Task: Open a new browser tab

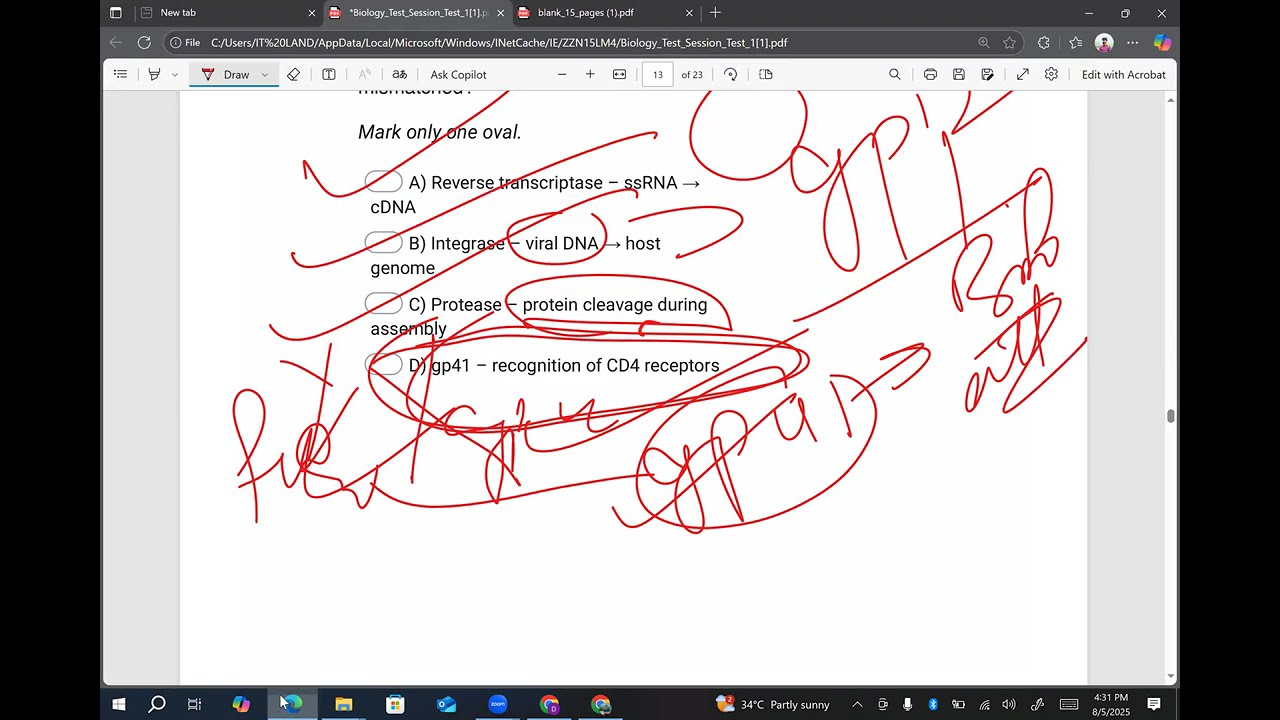Action: pyautogui.click(x=715, y=13)
